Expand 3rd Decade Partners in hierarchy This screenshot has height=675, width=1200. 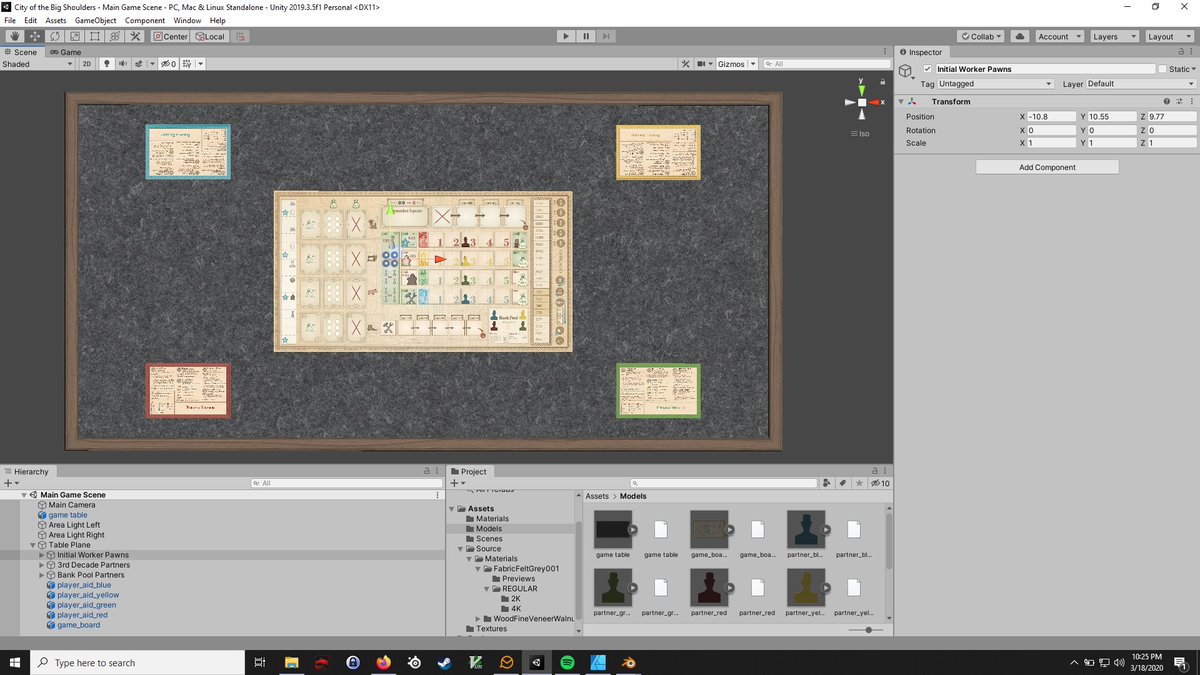point(41,565)
